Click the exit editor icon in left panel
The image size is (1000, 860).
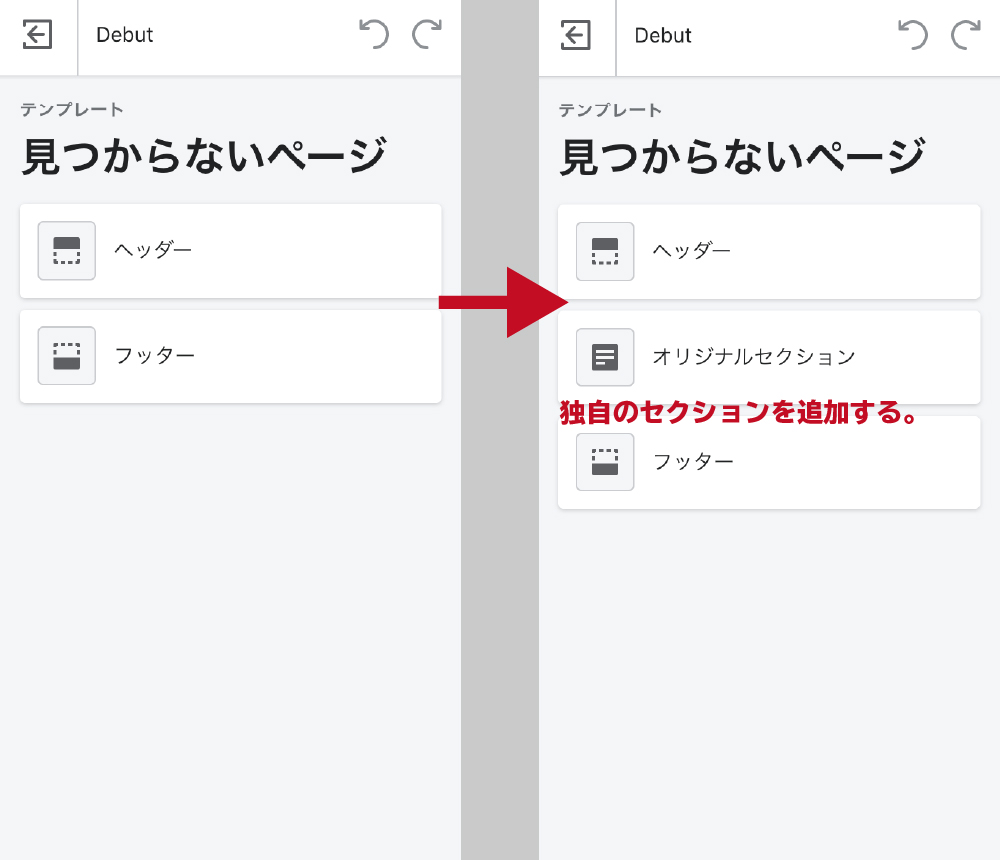pyautogui.click(x=37, y=35)
